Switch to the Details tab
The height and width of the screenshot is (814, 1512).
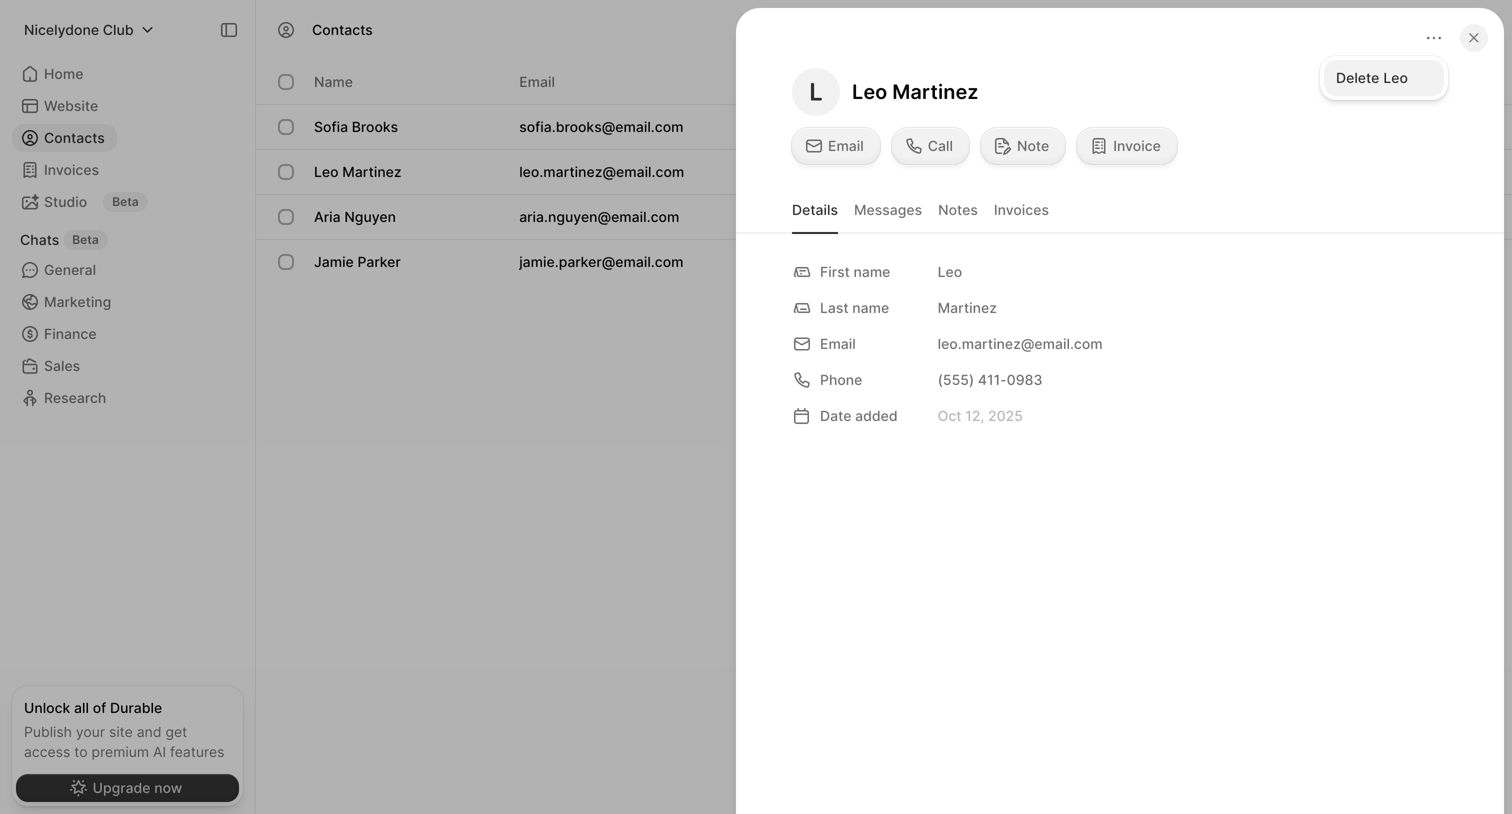click(x=815, y=210)
